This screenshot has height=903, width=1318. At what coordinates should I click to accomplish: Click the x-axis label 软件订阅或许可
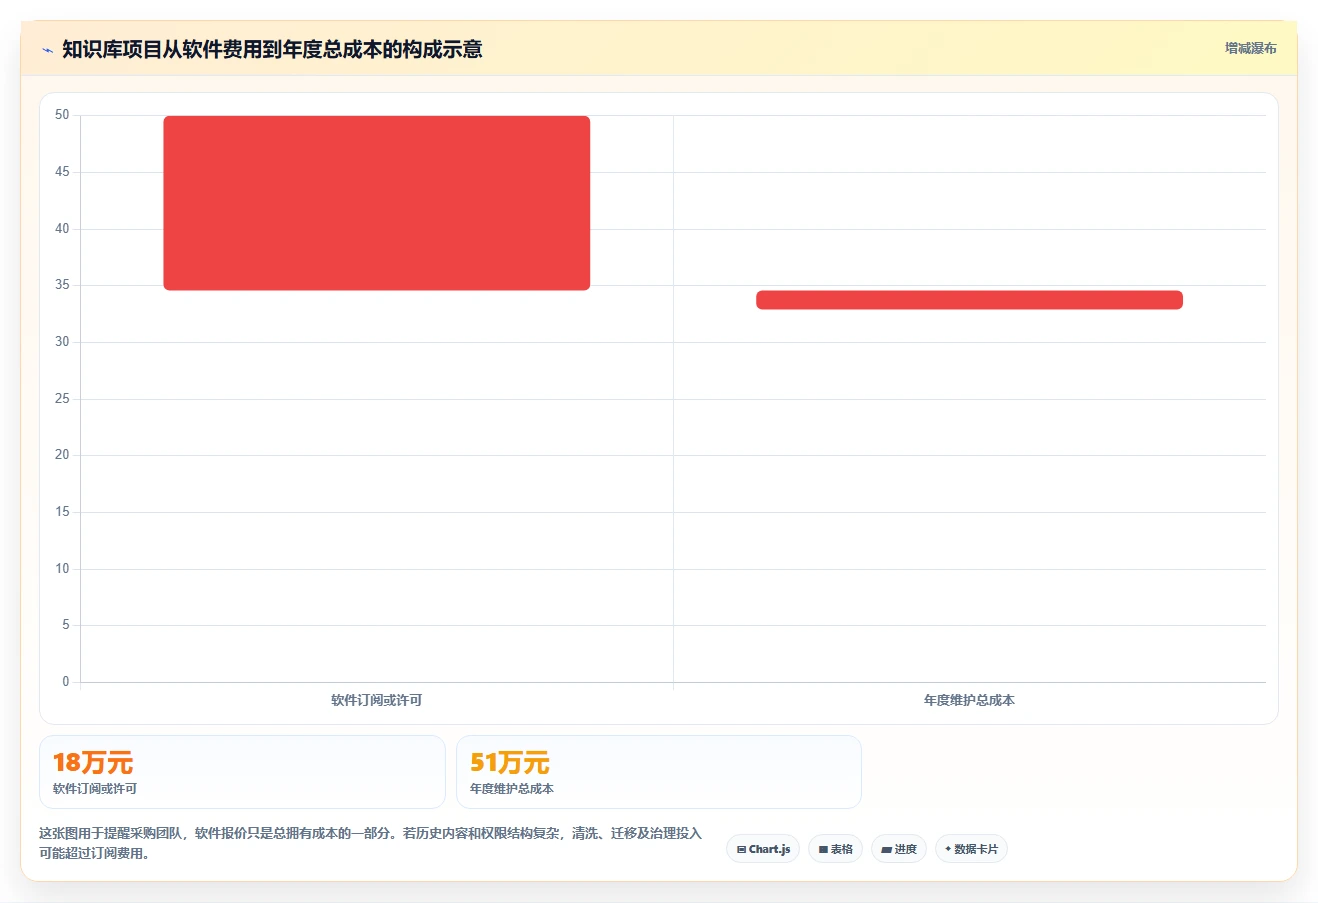pyautogui.click(x=377, y=700)
